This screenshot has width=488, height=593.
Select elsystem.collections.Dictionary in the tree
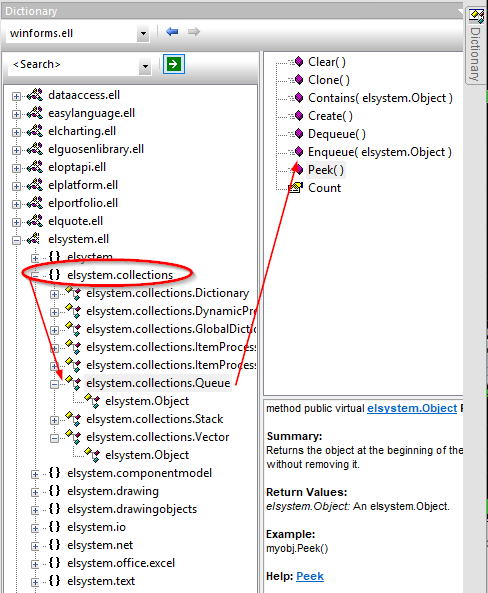pos(167,293)
